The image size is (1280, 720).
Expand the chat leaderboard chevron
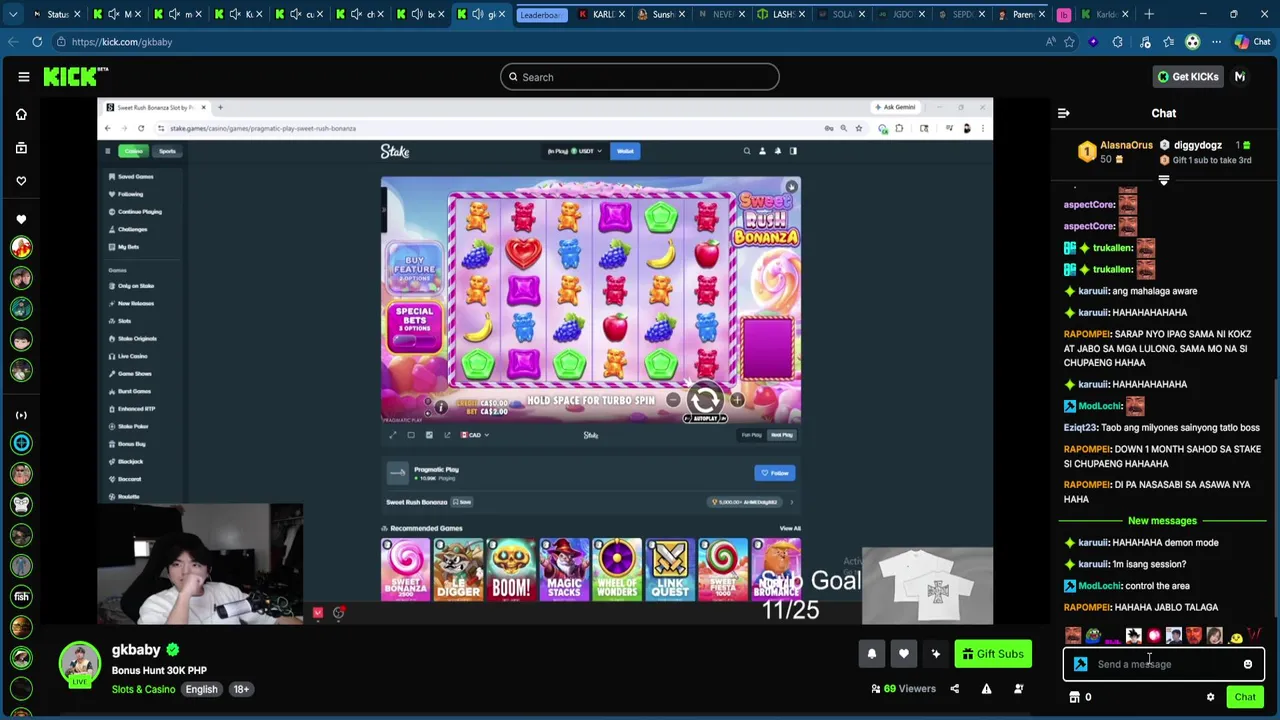click(1164, 181)
